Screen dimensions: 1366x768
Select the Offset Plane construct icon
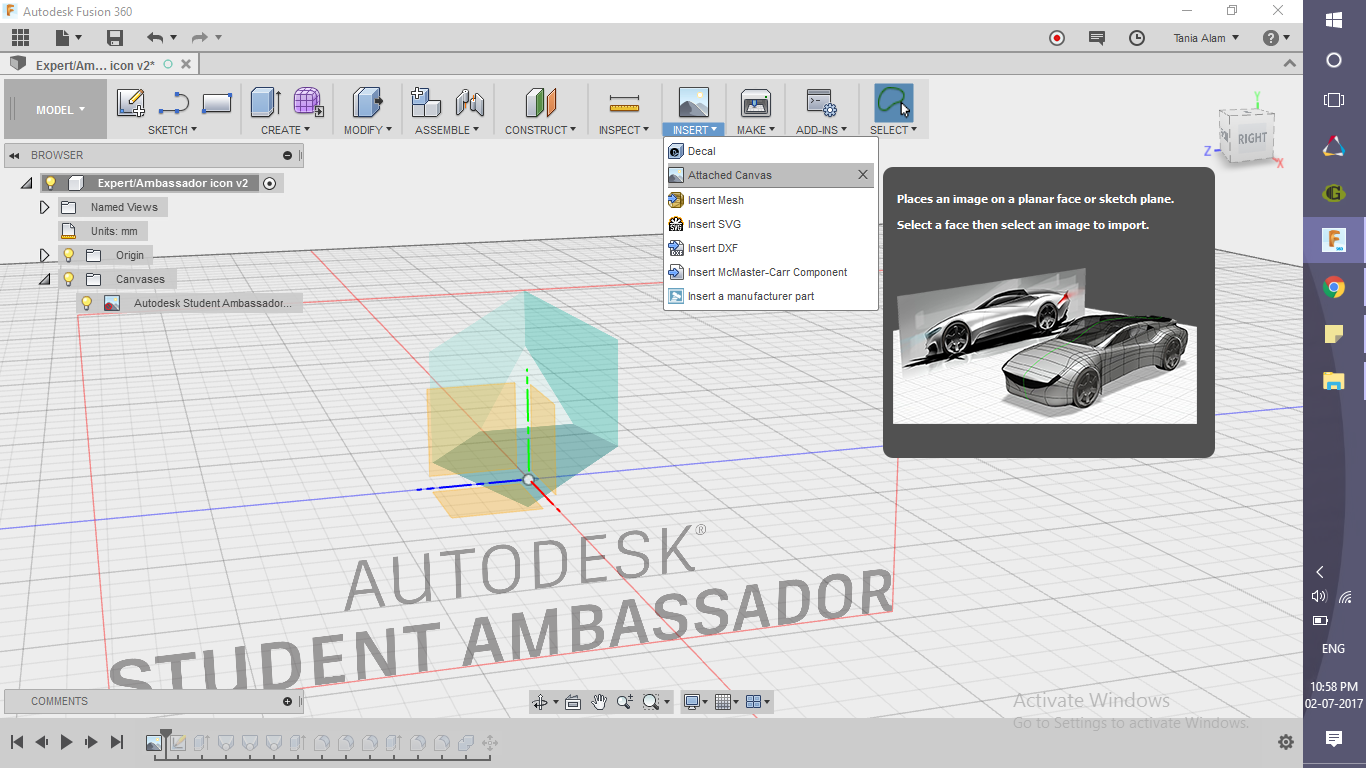[x=540, y=103]
